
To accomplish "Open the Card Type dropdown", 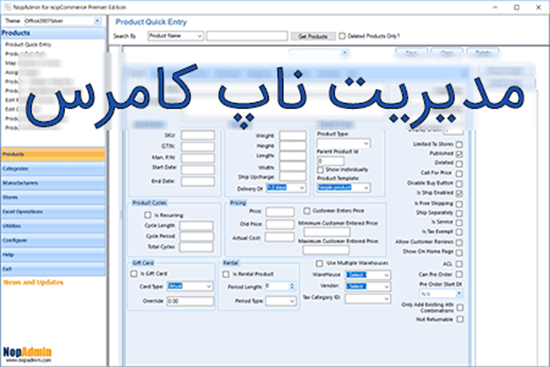I will tap(190, 286).
